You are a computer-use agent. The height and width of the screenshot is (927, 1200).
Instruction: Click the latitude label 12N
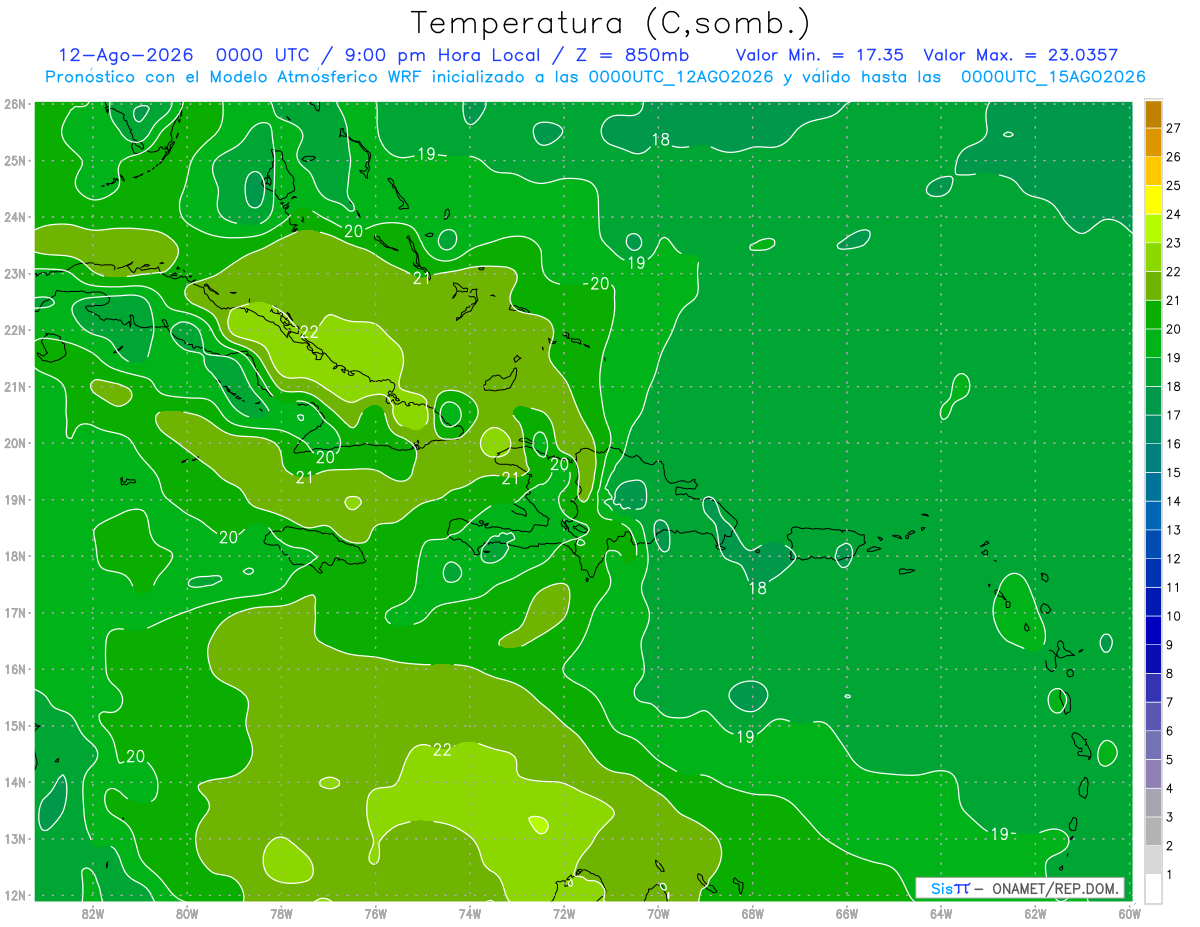click(15, 895)
